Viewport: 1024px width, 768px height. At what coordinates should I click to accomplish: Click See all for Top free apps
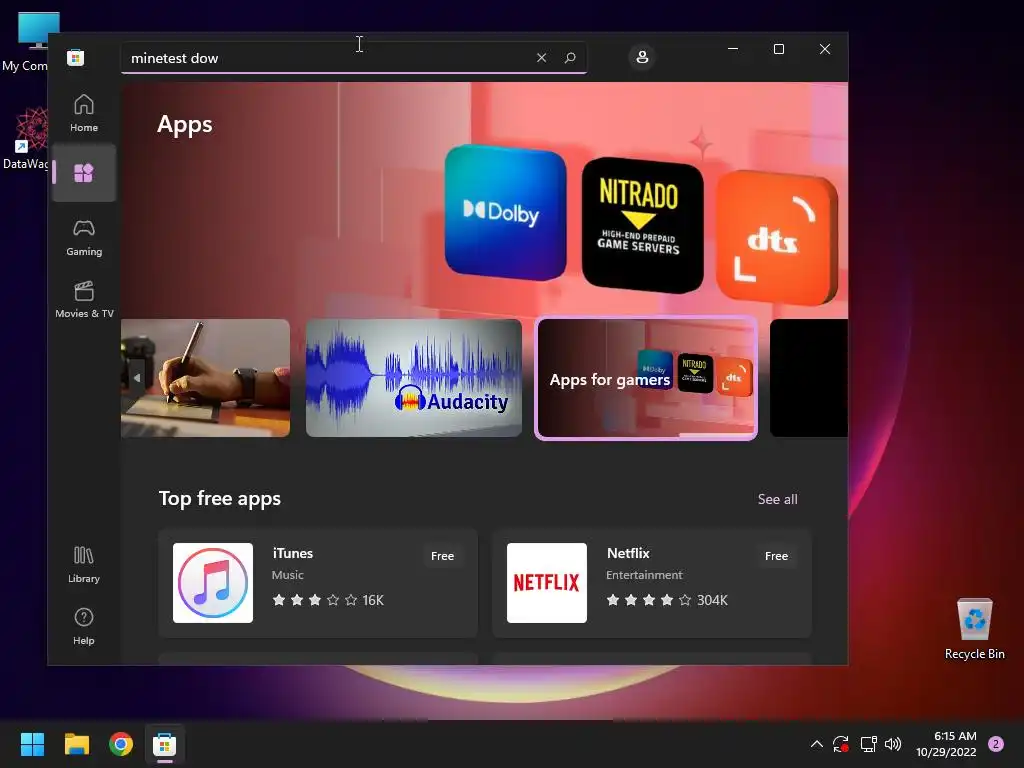pos(777,499)
